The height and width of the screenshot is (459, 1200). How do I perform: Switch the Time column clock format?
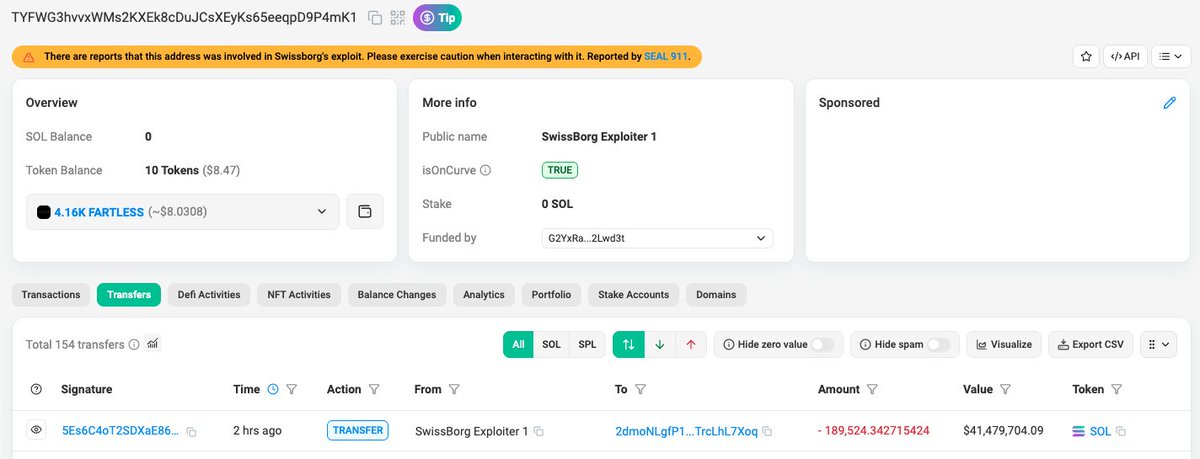tap(273, 389)
